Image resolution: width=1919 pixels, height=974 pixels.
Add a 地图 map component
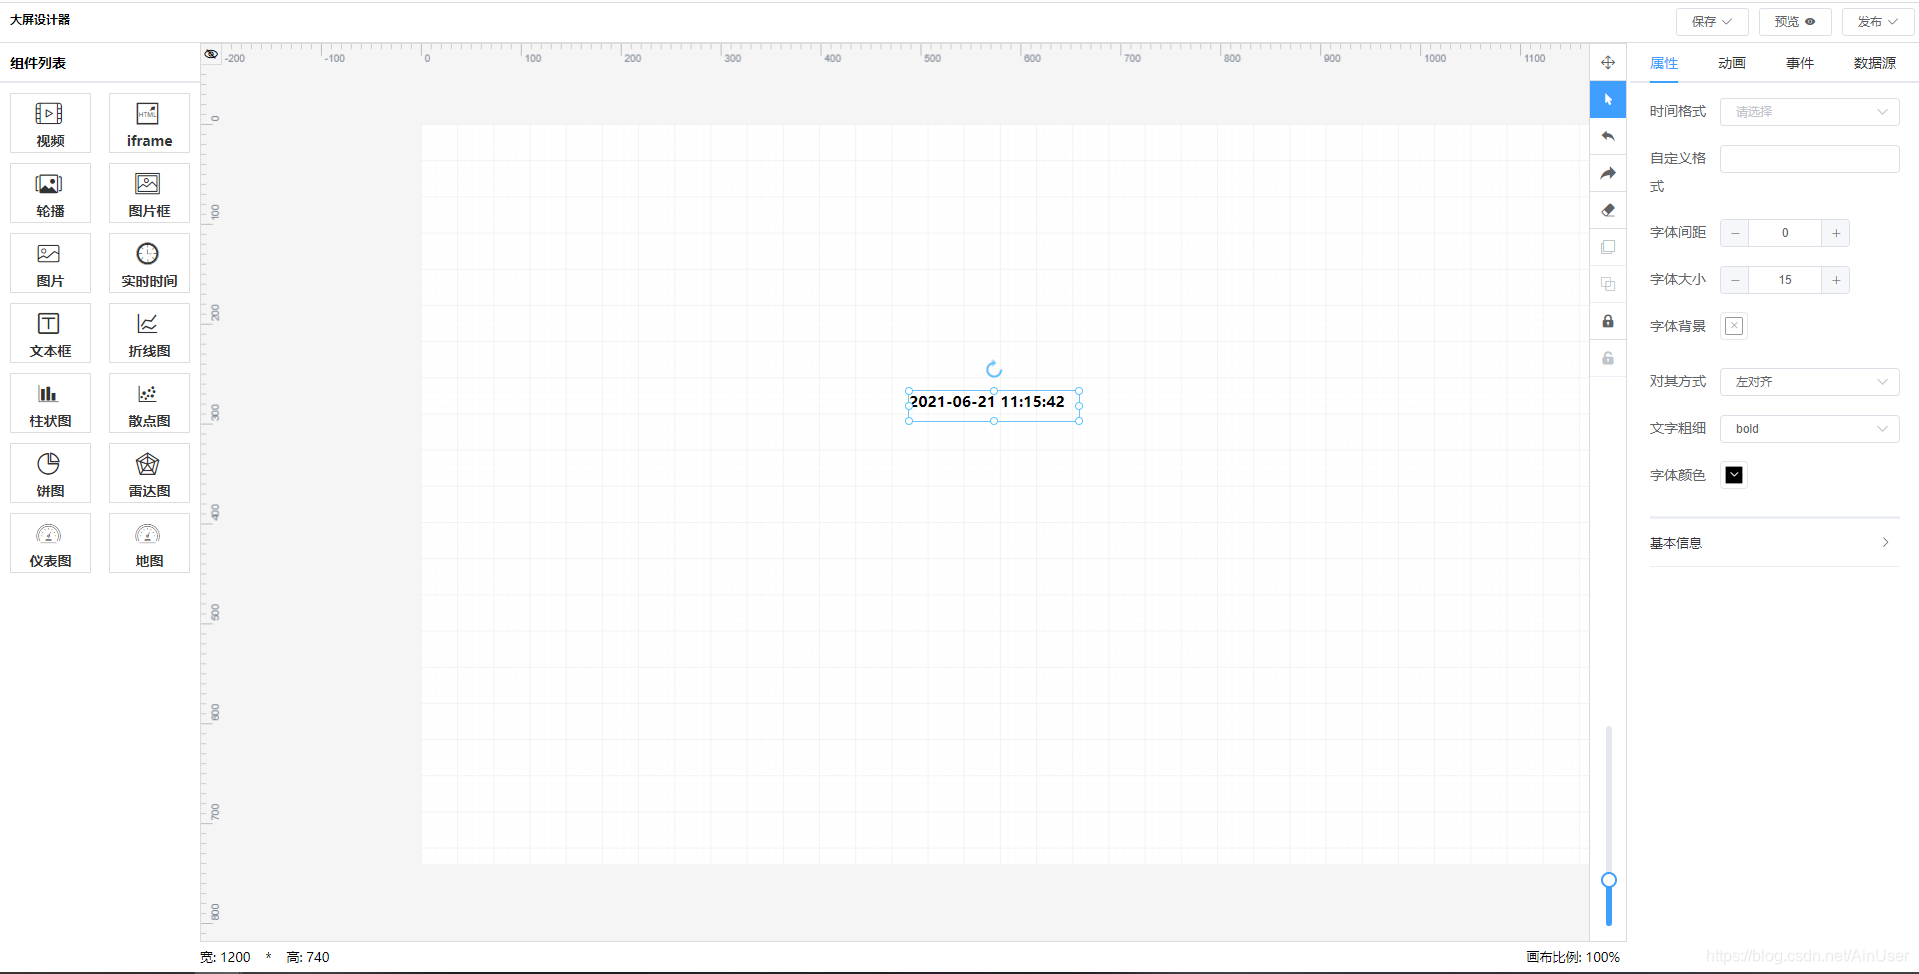[149, 543]
